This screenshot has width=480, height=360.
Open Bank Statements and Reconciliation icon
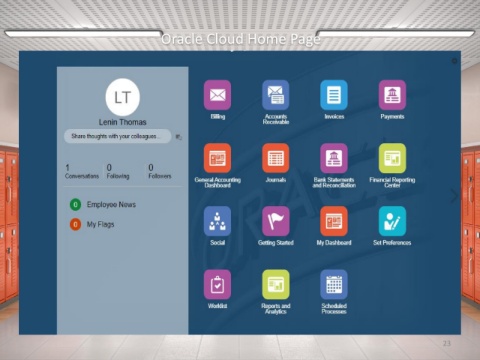pyautogui.click(x=334, y=158)
